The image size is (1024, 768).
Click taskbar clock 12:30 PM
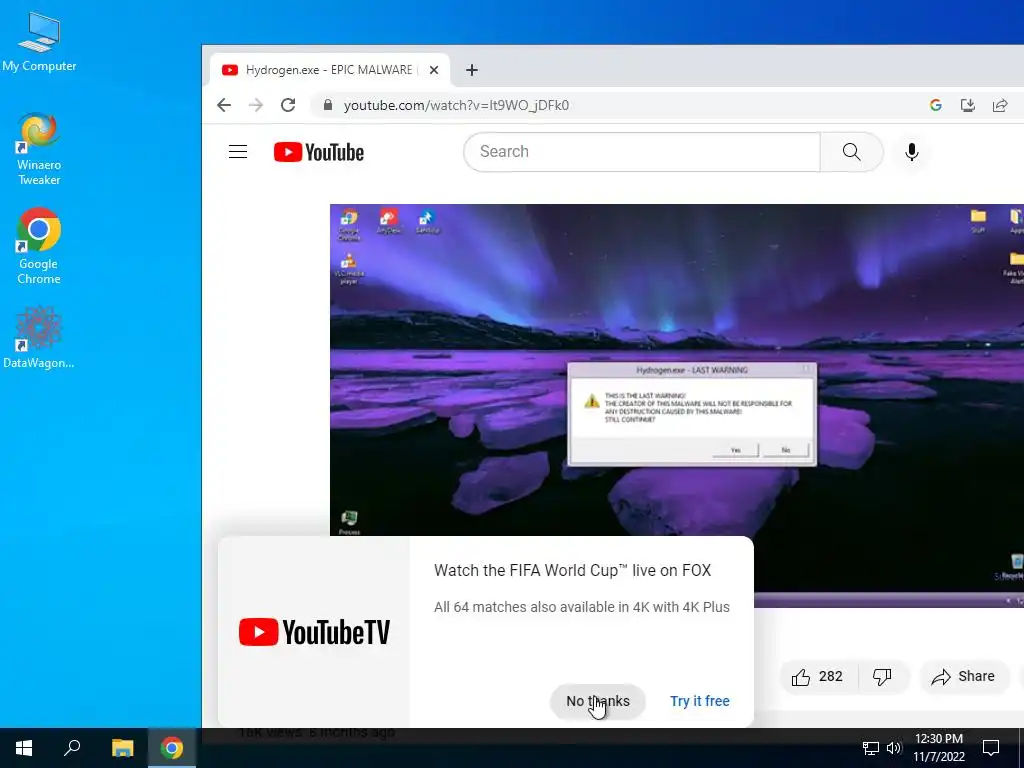(x=938, y=748)
